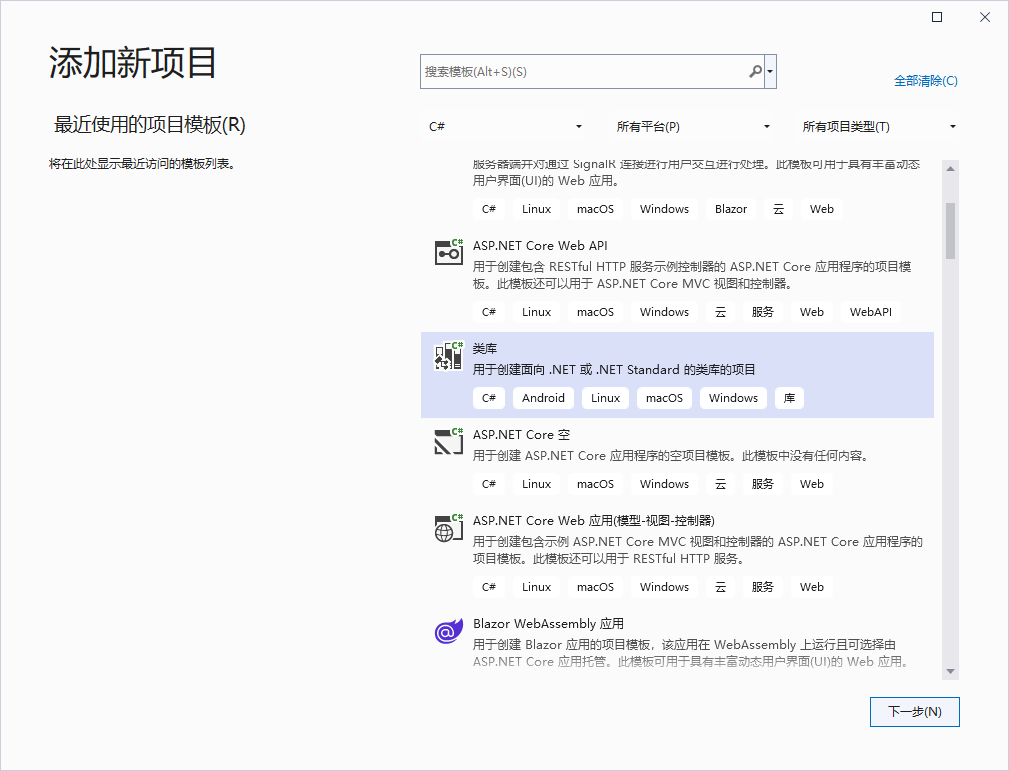
Task: Click the 云 tag under ASP.NET Core 空
Action: click(720, 483)
